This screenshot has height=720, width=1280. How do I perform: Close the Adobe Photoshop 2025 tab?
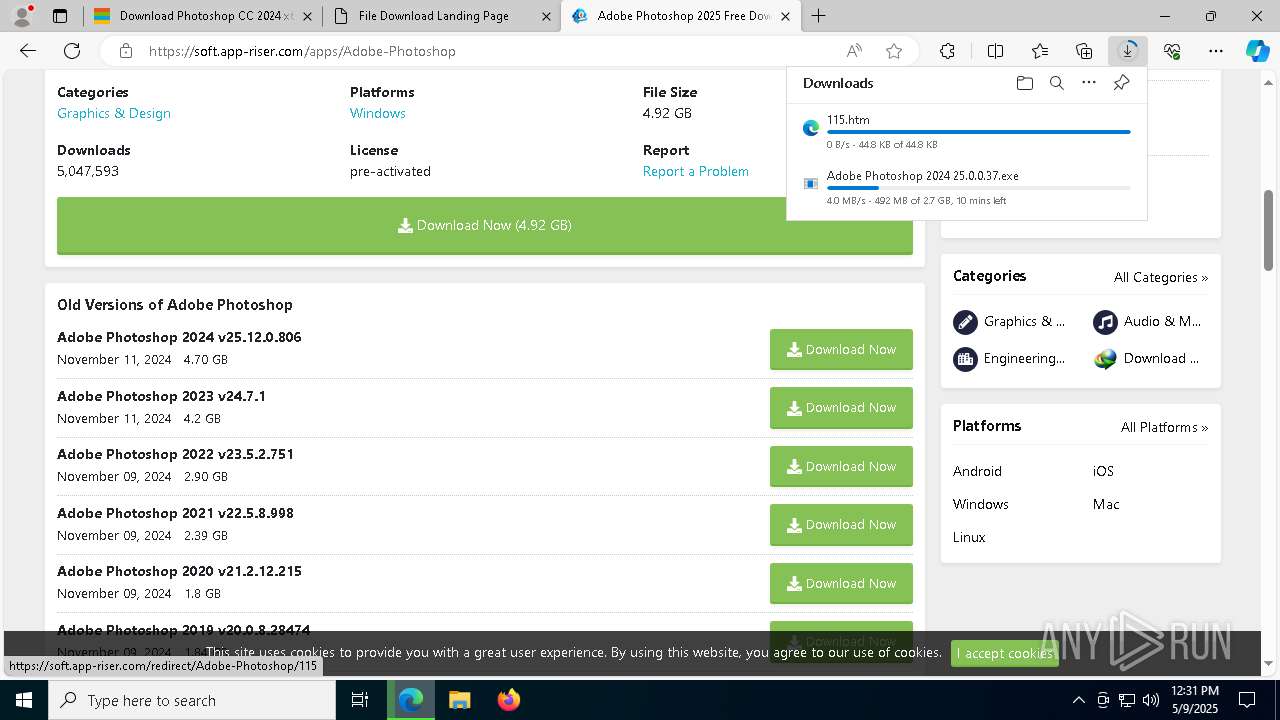[x=787, y=16]
